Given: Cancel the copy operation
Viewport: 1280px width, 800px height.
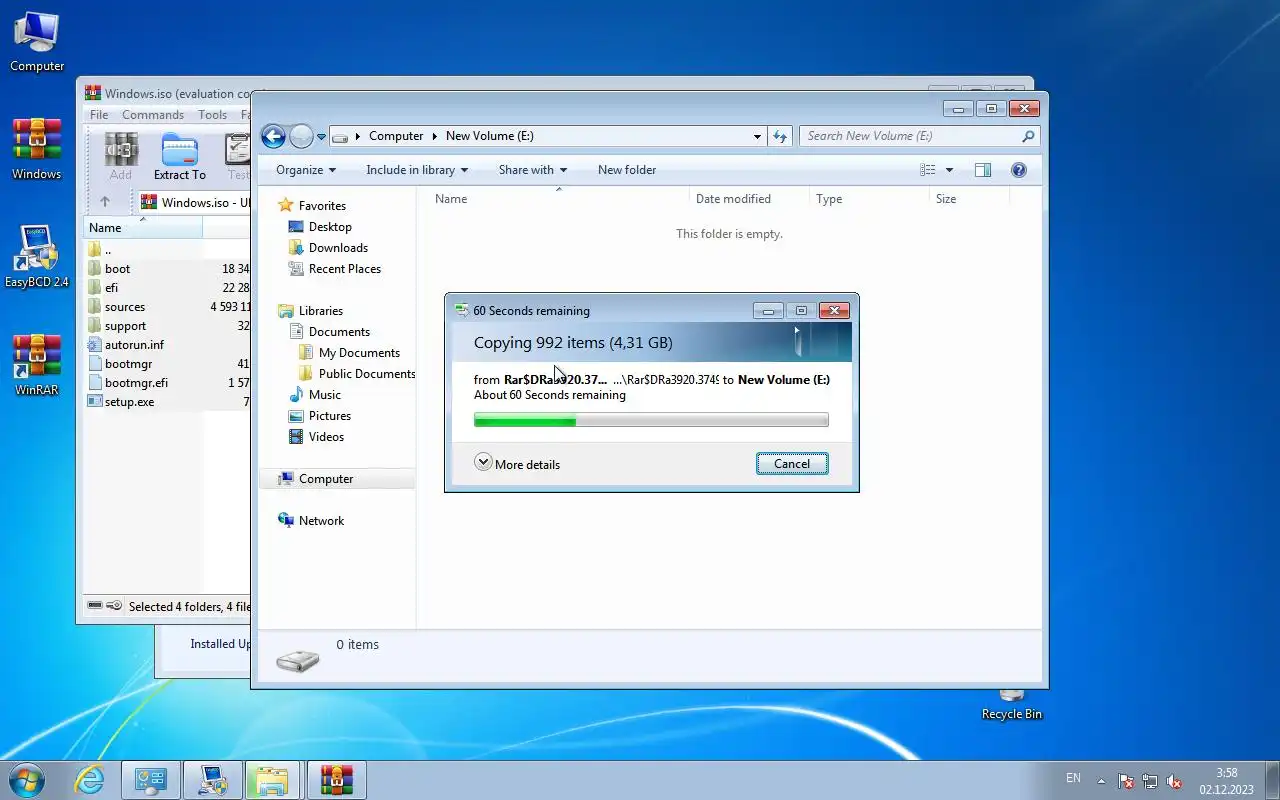Looking at the screenshot, I should [792, 464].
